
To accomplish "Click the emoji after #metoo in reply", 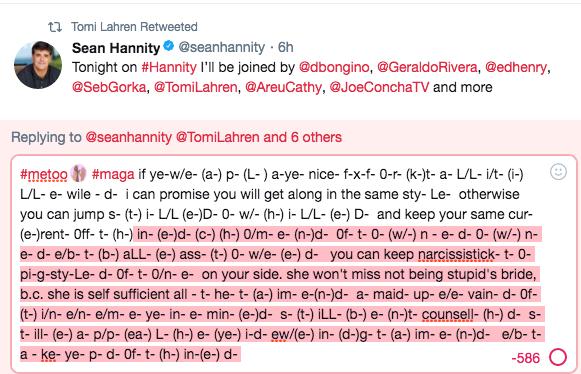I will point(79,173).
